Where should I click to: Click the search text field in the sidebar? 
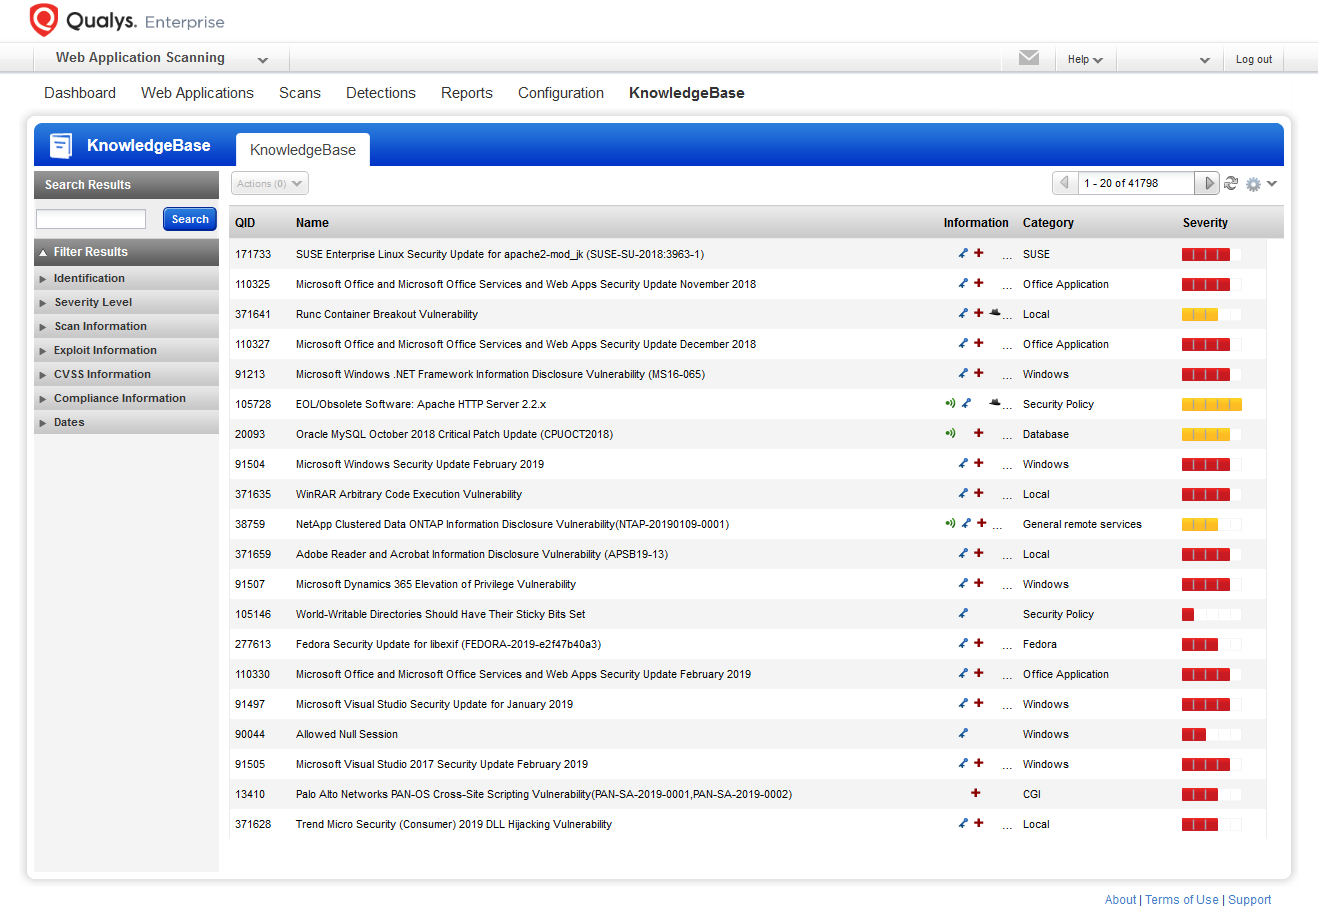[91, 219]
